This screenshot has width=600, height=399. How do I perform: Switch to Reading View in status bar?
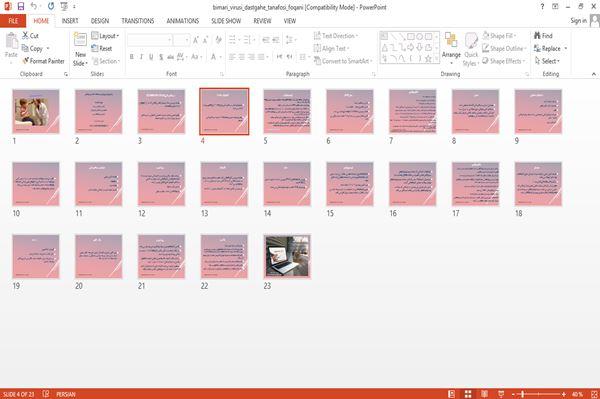click(484, 394)
